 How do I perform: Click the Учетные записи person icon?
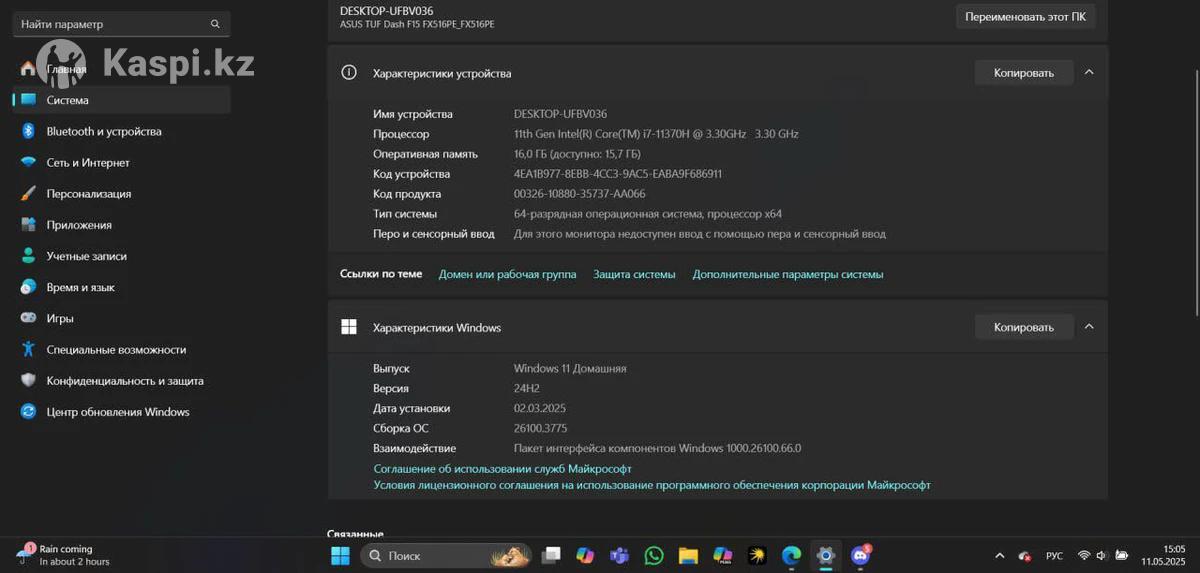click(x=28, y=256)
